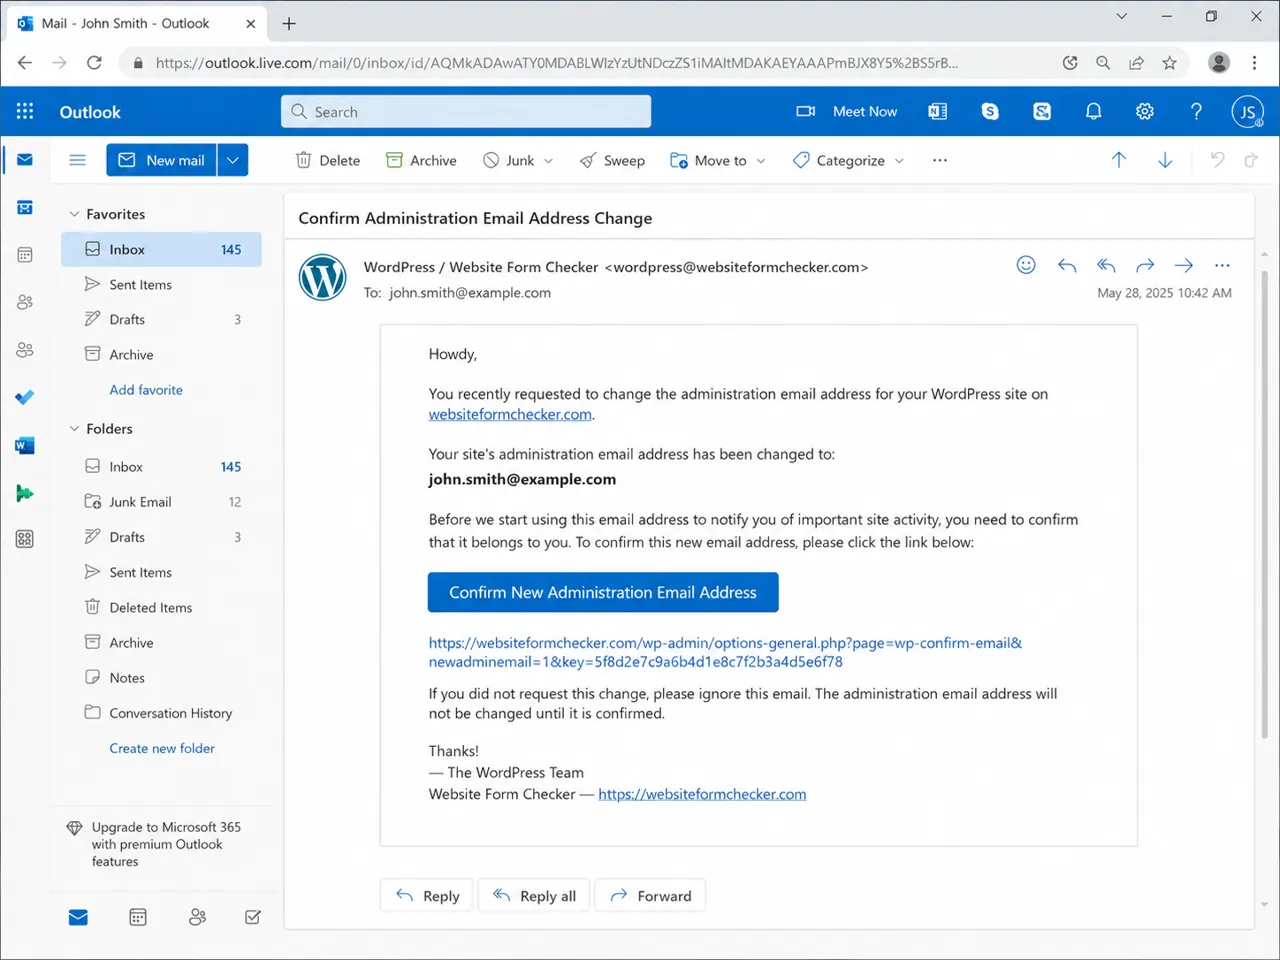Toggle the navigation pane hamburger
This screenshot has width=1280, height=960.
tap(77, 160)
